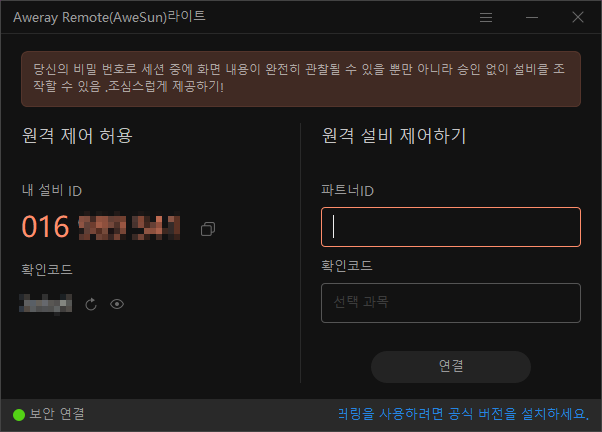Minimize the AweSun window
Image resolution: width=602 pixels, height=432 pixels.
tap(532, 17)
